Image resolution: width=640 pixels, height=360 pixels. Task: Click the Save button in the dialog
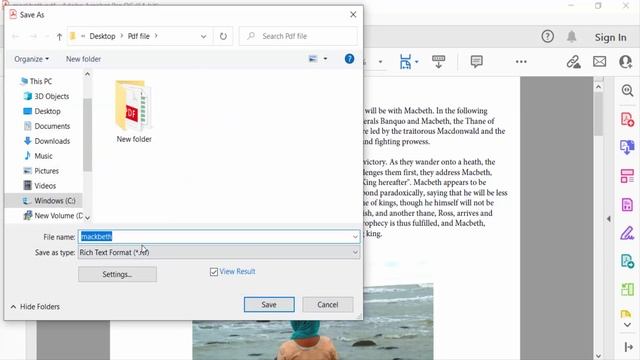tap(269, 304)
